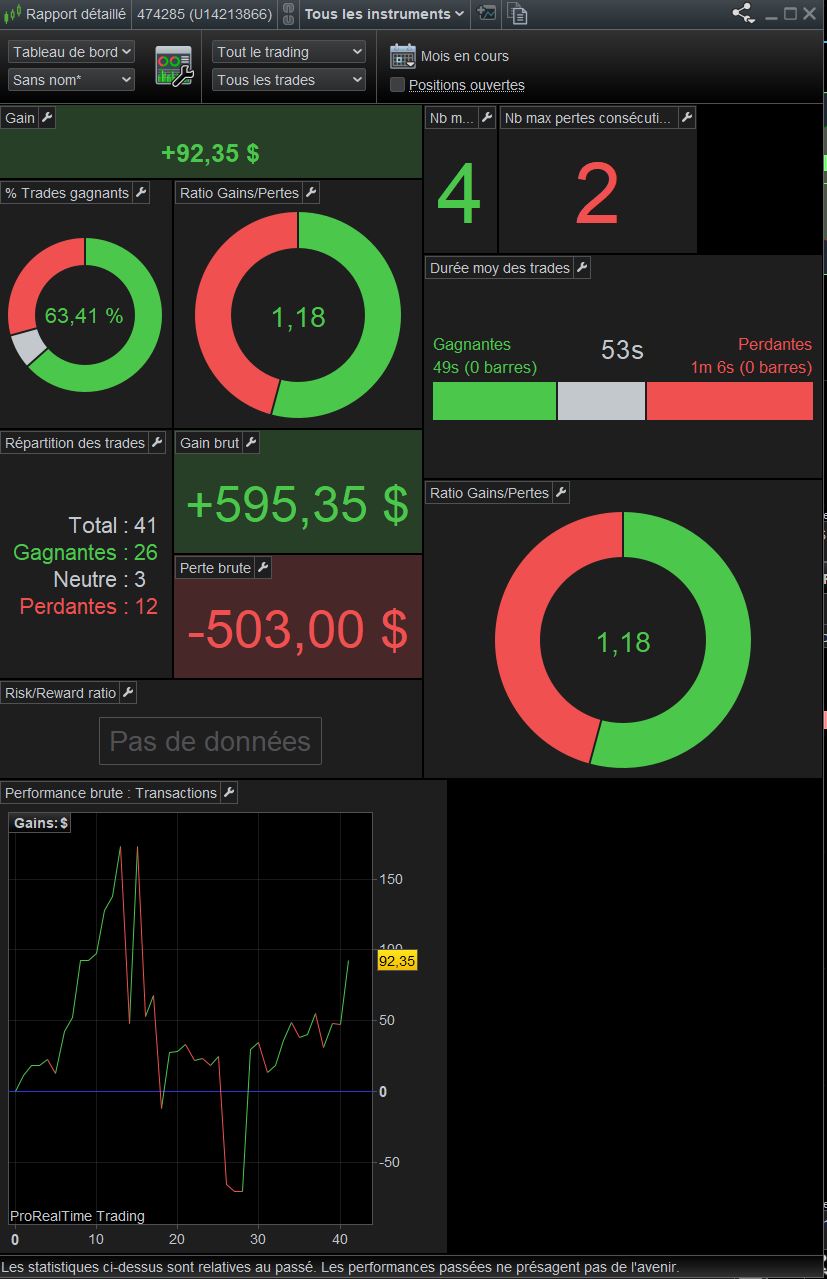Expand the Sans nom* dropdown
The image size is (827, 1279).
tap(71, 80)
